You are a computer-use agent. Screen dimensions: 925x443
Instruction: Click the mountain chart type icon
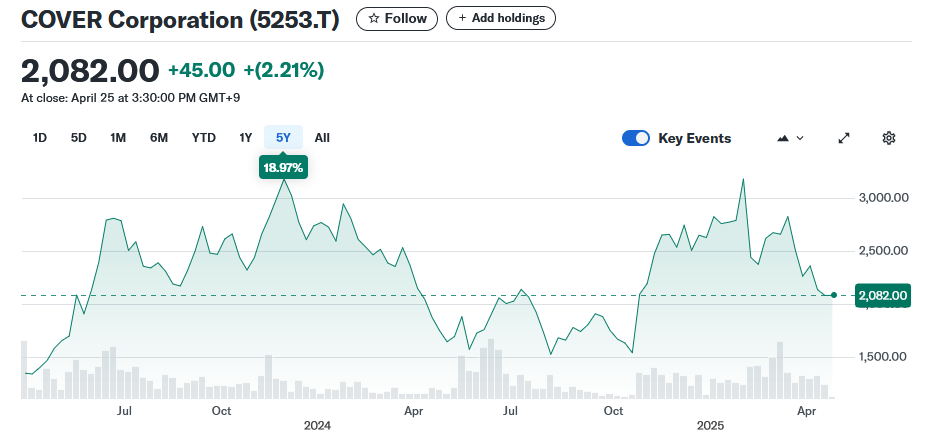click(x=782, y=138)
